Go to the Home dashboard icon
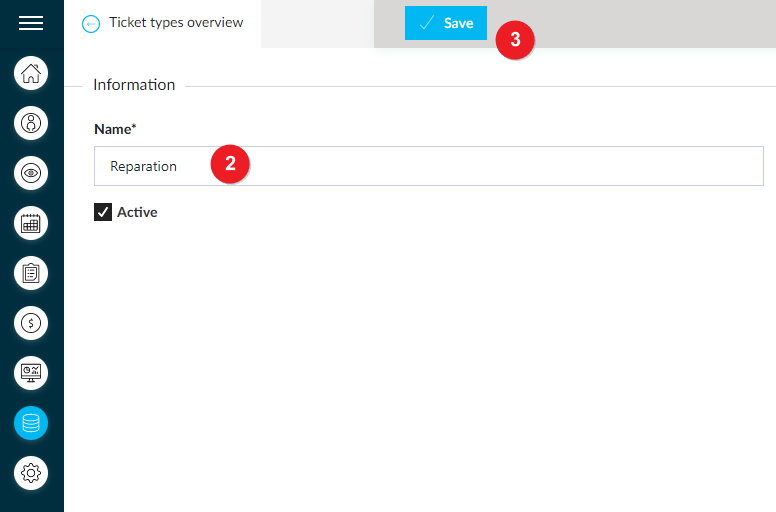Screen dimensions: 776x512 point(31,73)
